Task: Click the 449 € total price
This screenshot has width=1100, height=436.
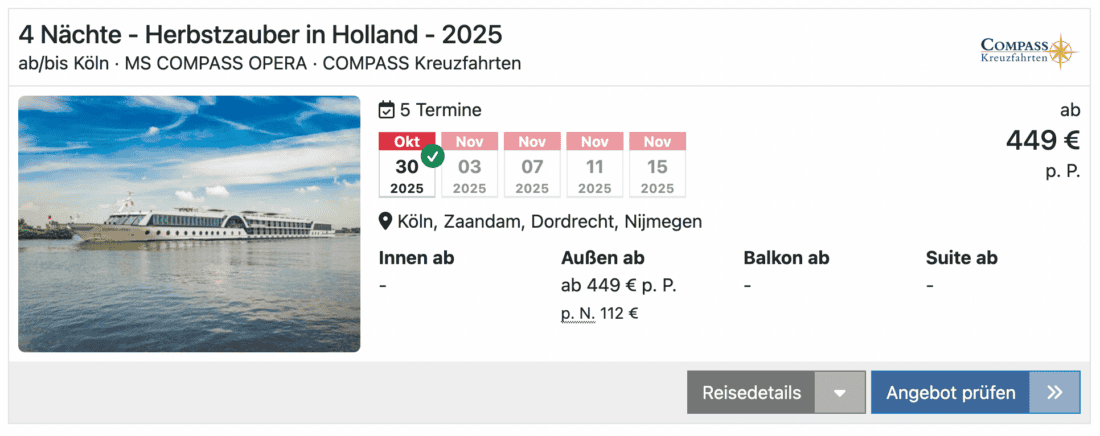Action: (1042, 141)
